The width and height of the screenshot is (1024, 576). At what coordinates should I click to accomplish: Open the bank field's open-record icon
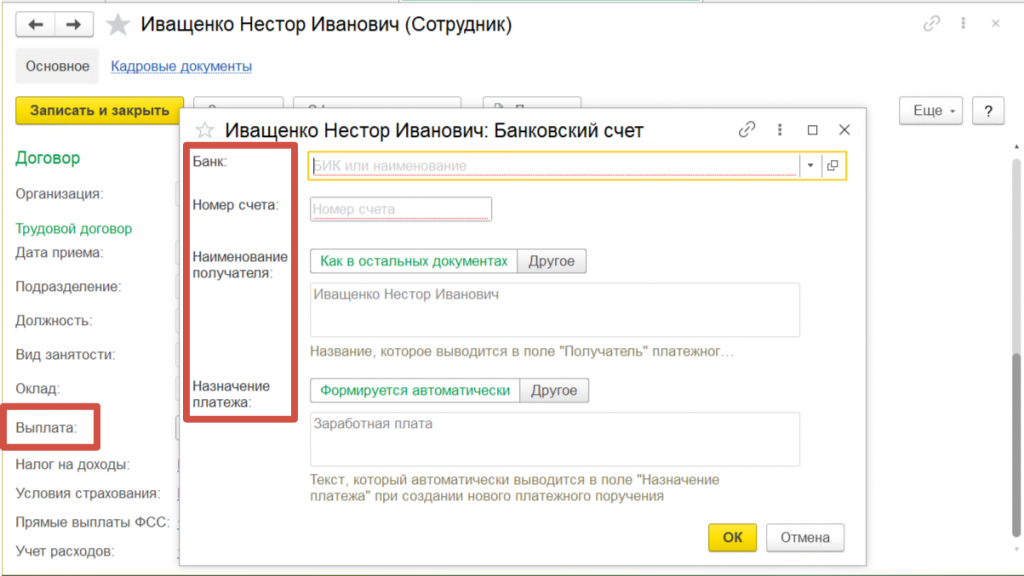pyautogui.click(x=833, y=166)
